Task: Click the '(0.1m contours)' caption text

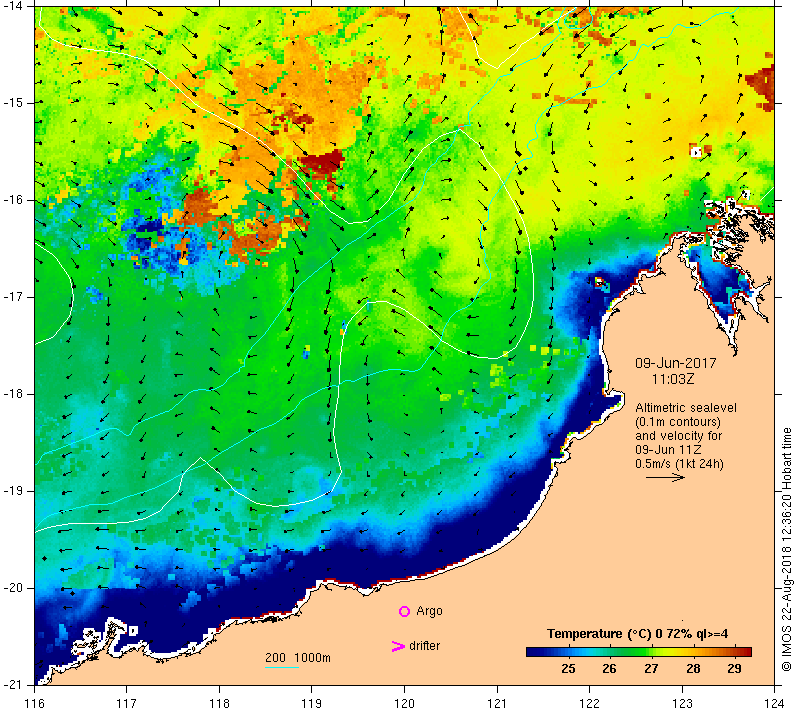Action: (678, 422)
